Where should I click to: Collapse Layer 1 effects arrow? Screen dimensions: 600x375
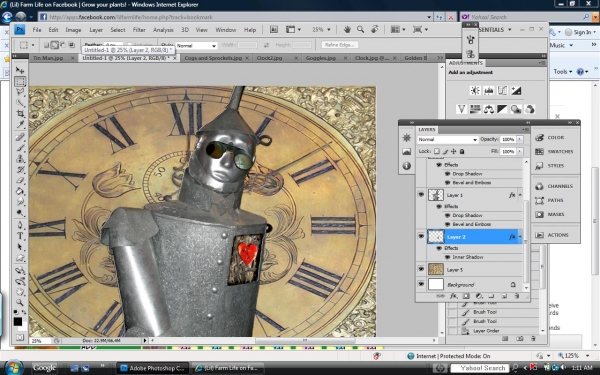point(520,195)
